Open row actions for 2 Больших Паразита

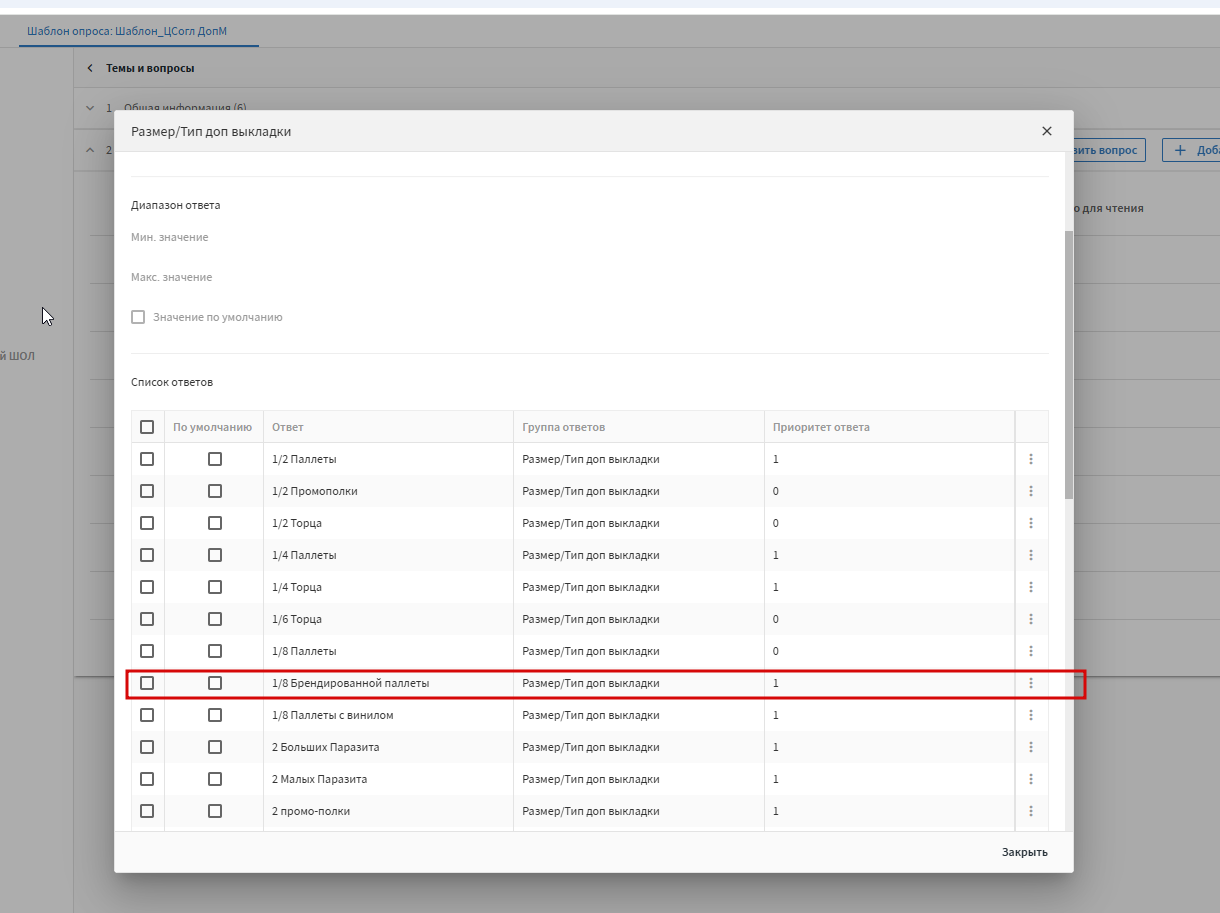coord(1031,747)
